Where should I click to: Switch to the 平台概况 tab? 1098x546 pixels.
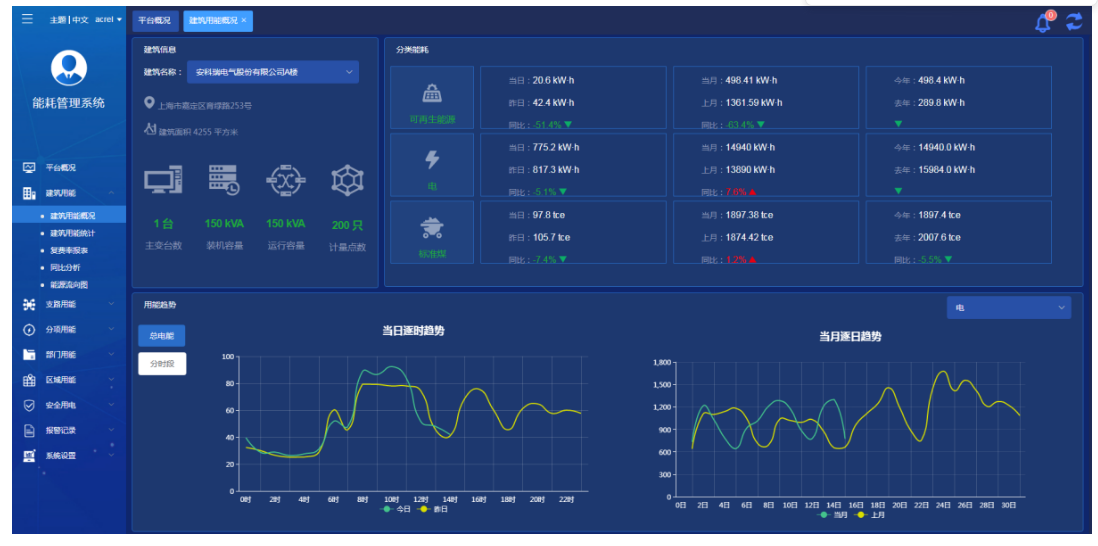click(154, 20)
